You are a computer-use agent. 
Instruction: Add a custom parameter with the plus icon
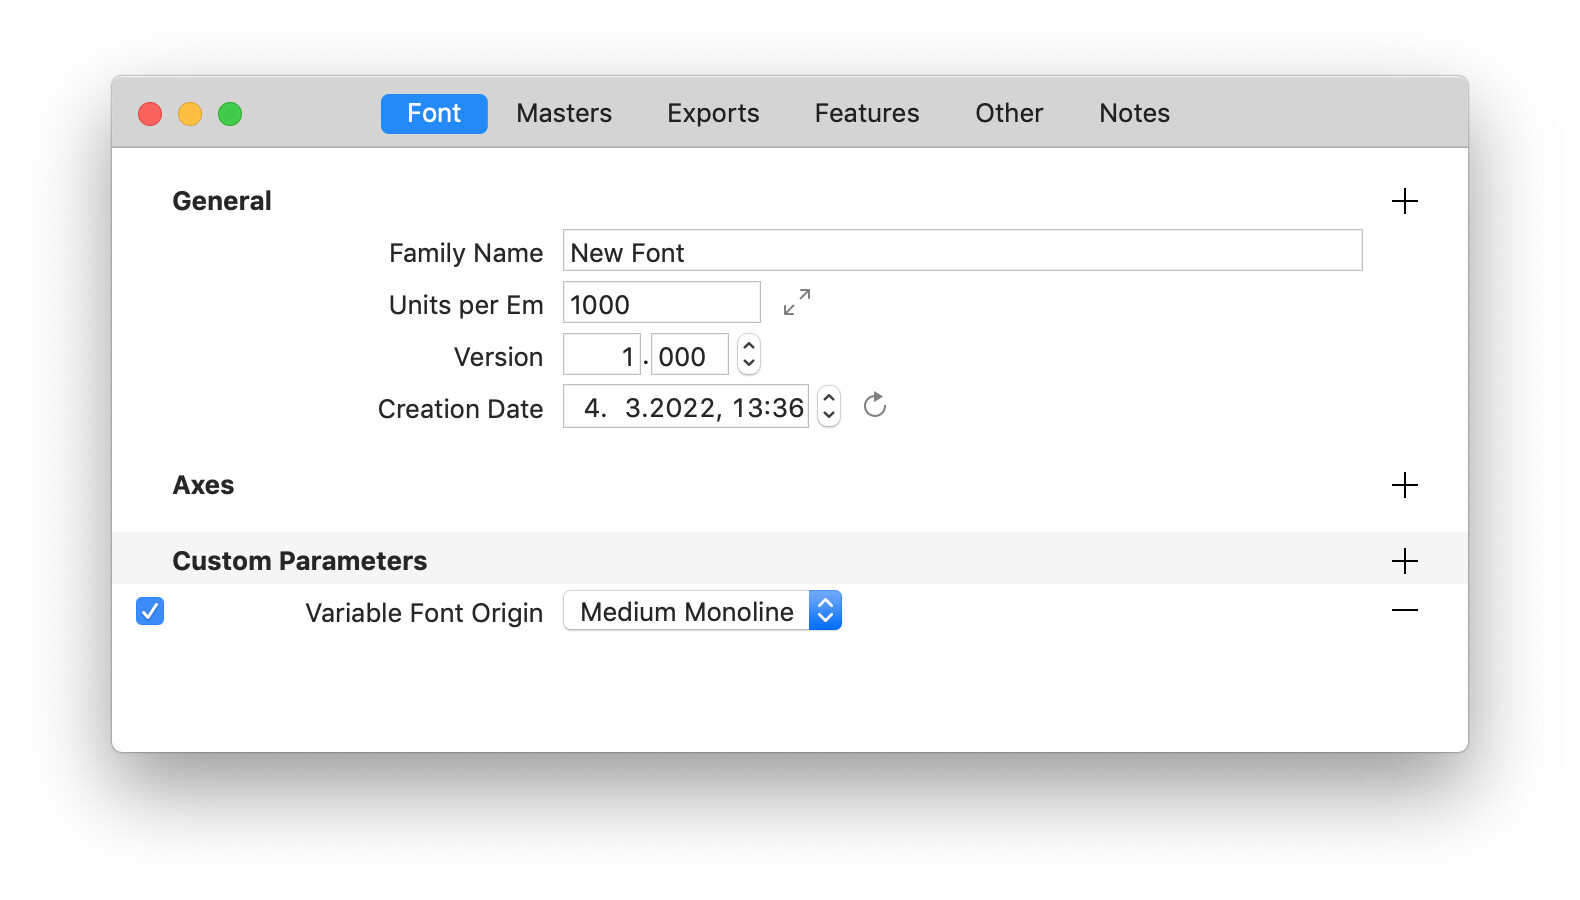(1404, 561)
